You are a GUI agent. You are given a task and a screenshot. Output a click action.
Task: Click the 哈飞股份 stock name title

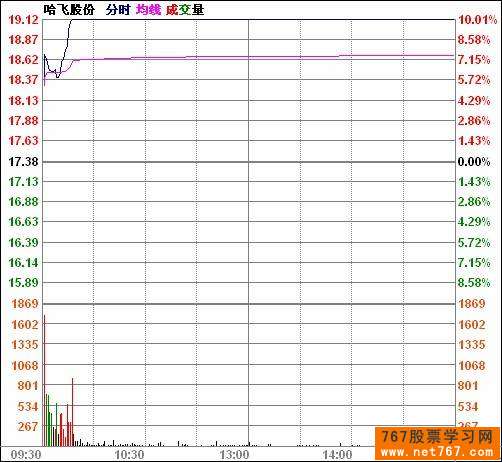click(x=69, y=10)
